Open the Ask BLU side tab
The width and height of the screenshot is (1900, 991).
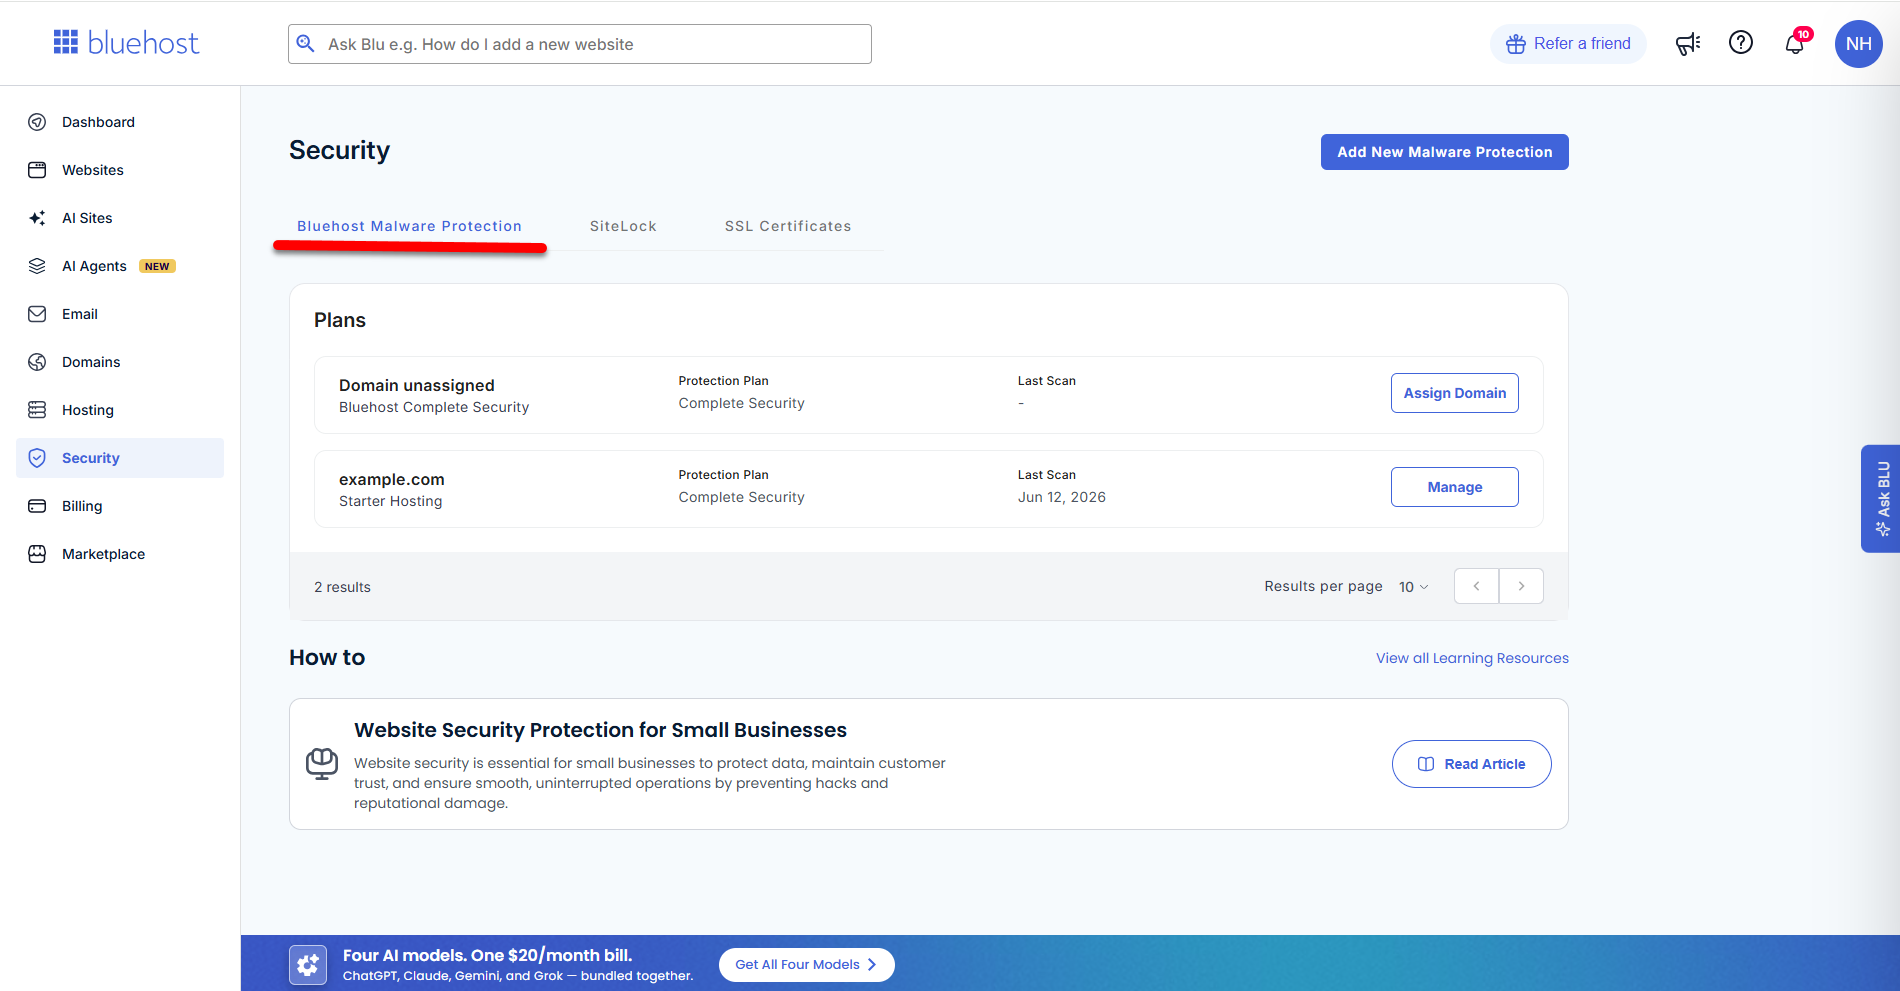1881,498
